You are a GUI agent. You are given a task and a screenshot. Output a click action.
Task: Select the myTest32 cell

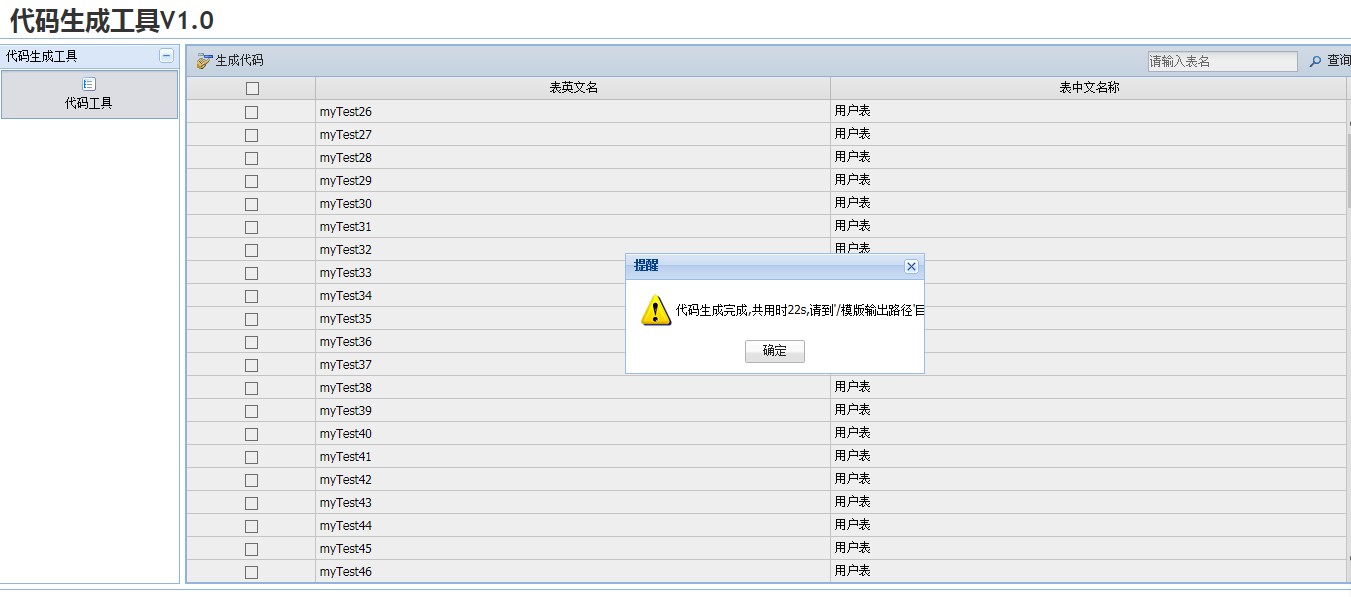click(573, 250)
